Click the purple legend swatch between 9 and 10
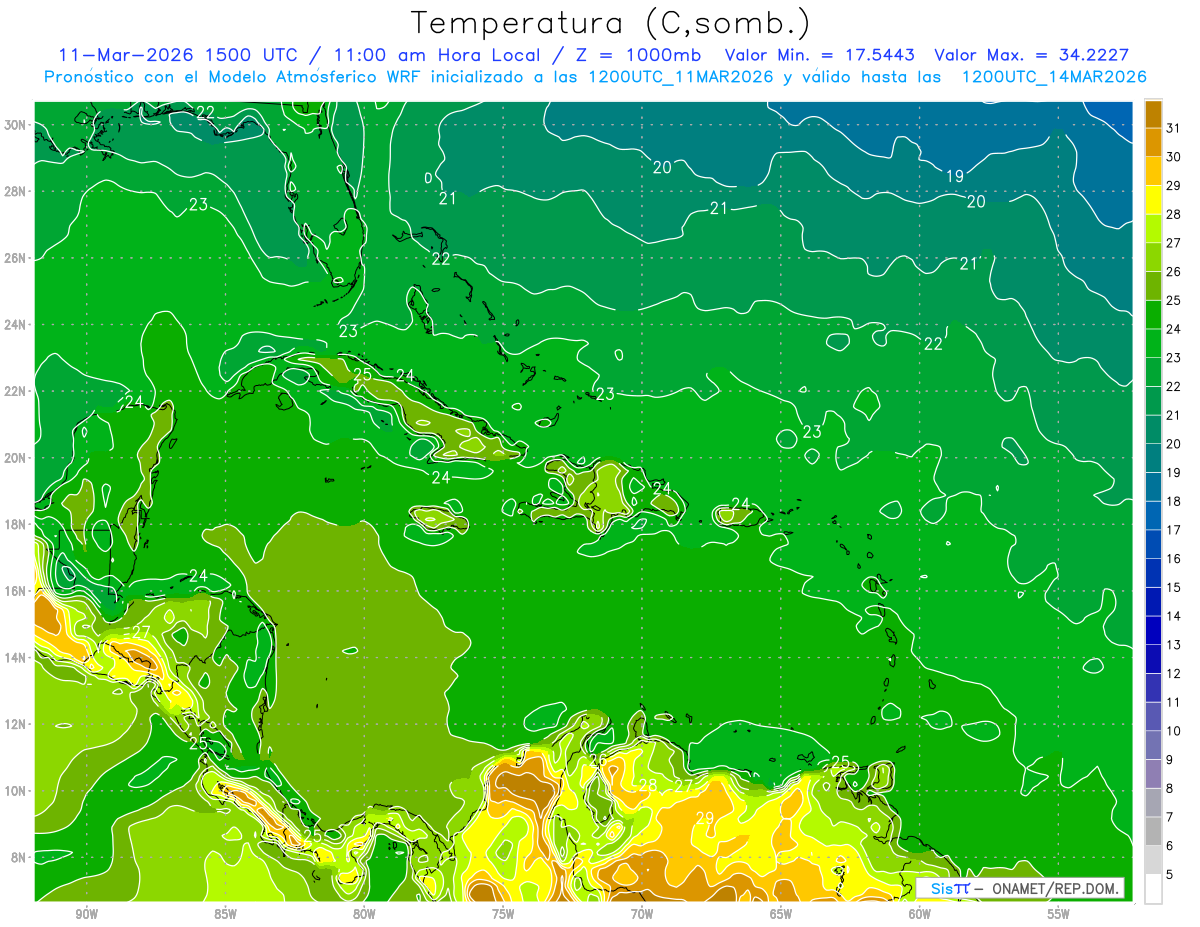Image resolution: width=1200 pixels, height=927 pixels. click(x=1153, y=746)
